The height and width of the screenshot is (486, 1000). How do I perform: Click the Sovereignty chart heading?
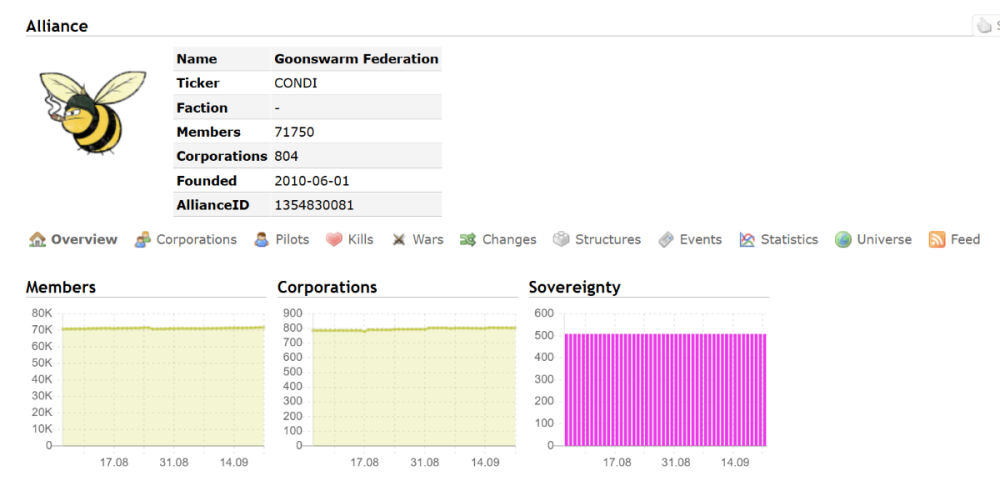575,287
